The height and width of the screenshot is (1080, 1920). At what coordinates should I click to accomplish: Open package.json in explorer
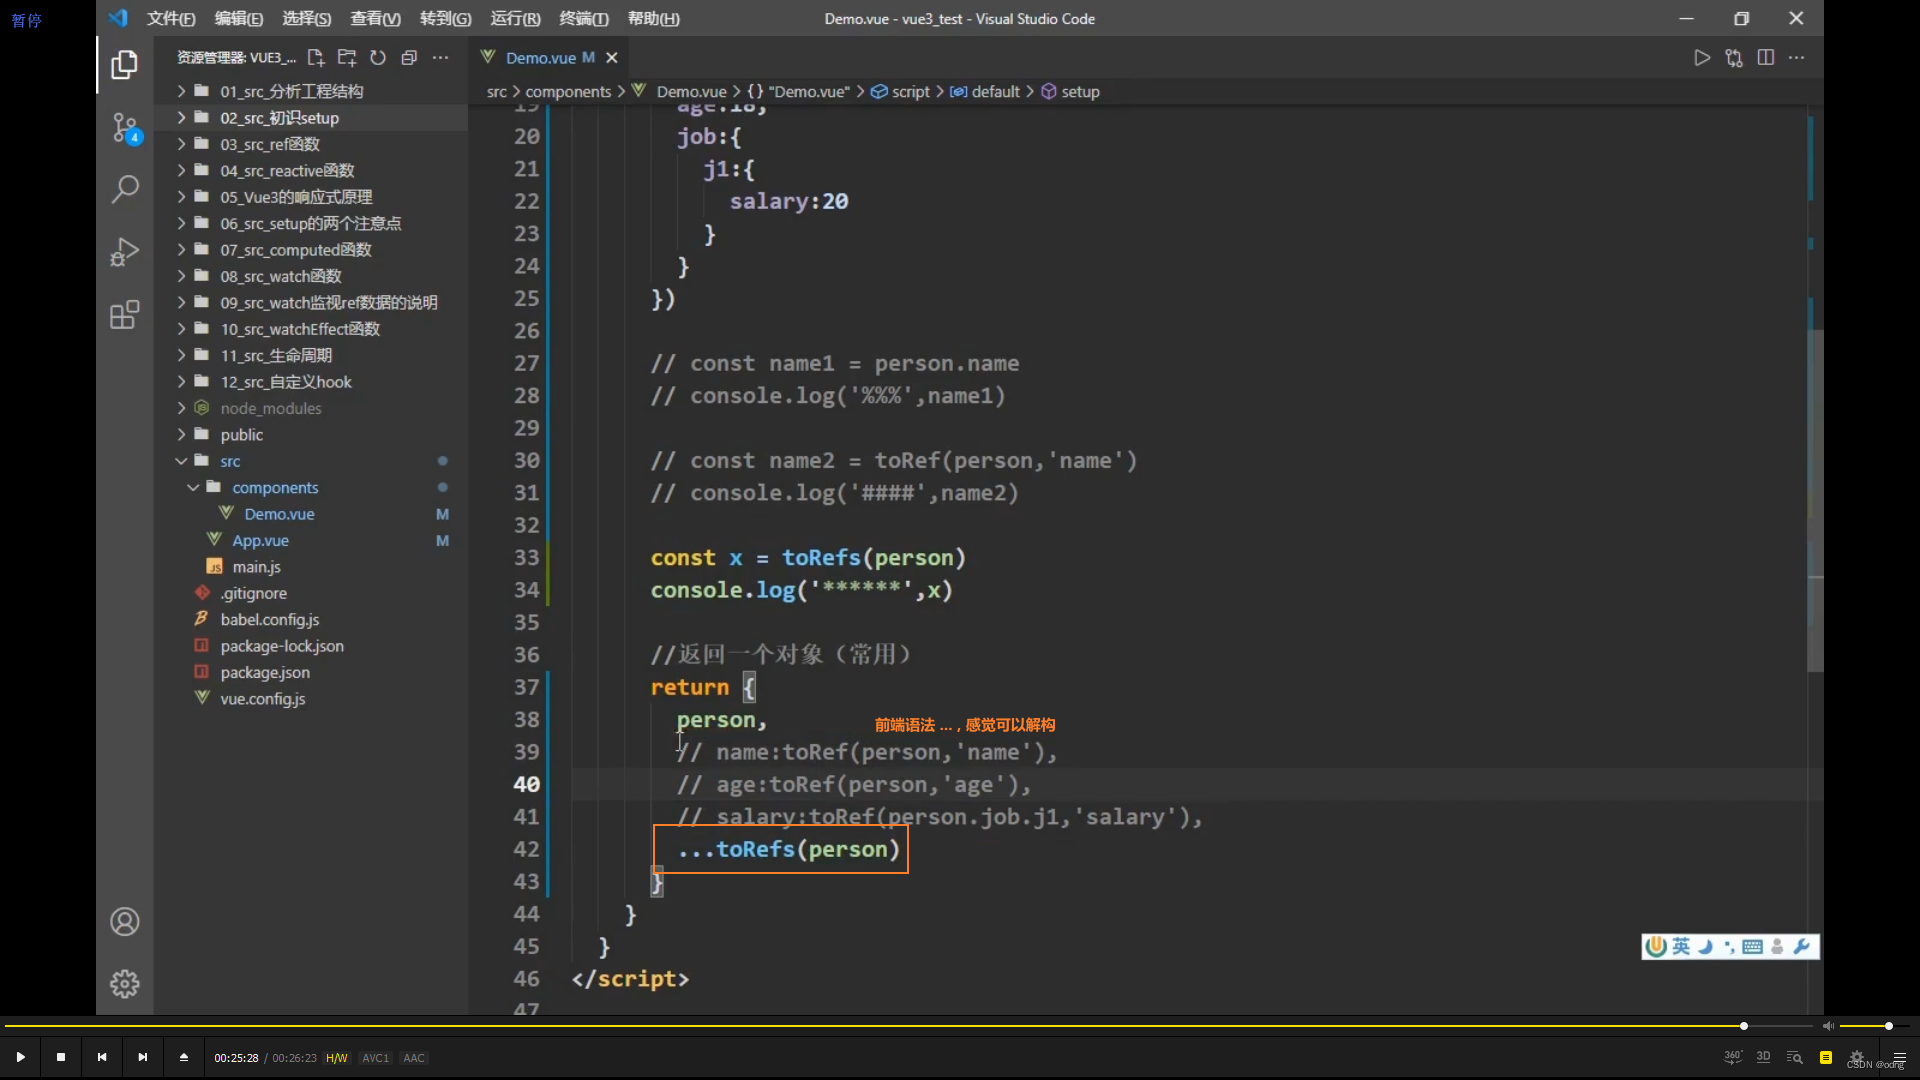click(311, 673)
